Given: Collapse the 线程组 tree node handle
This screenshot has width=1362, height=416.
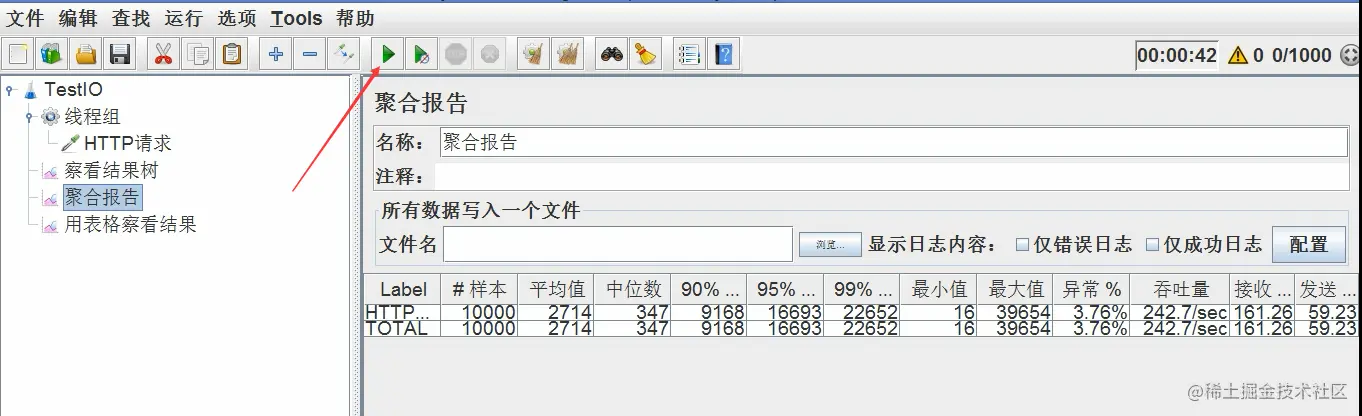Looking at the screenshot, I should (x=30, y=117).
